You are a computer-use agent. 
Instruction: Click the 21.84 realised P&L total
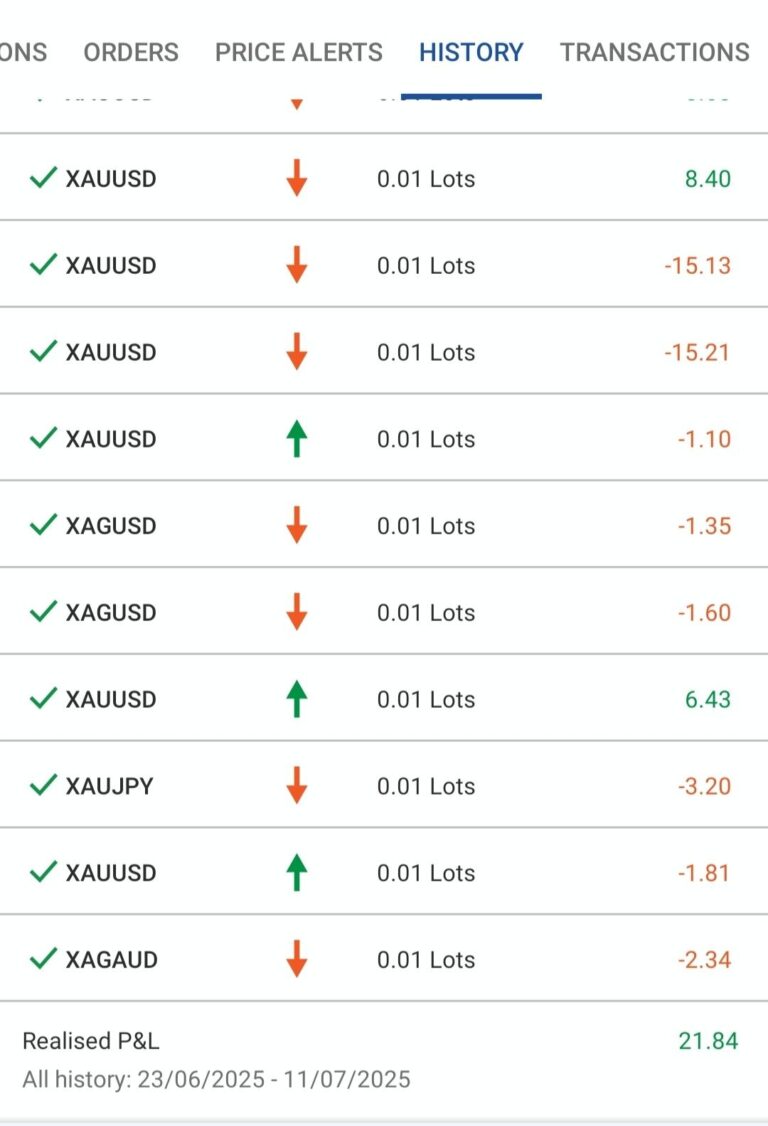tap(708, 1041)
